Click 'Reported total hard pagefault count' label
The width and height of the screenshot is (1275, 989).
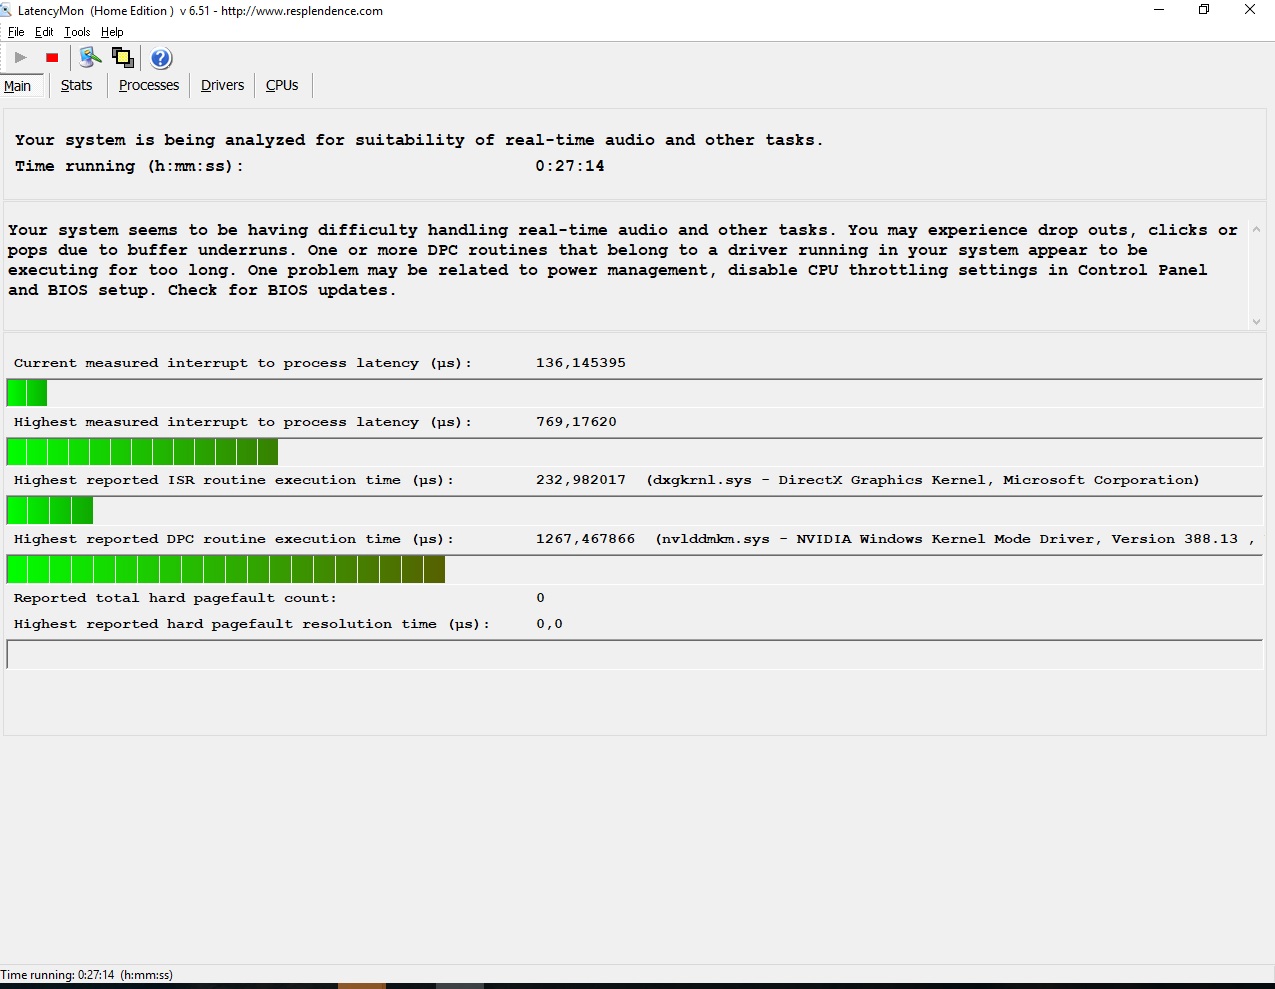[175, 598]
